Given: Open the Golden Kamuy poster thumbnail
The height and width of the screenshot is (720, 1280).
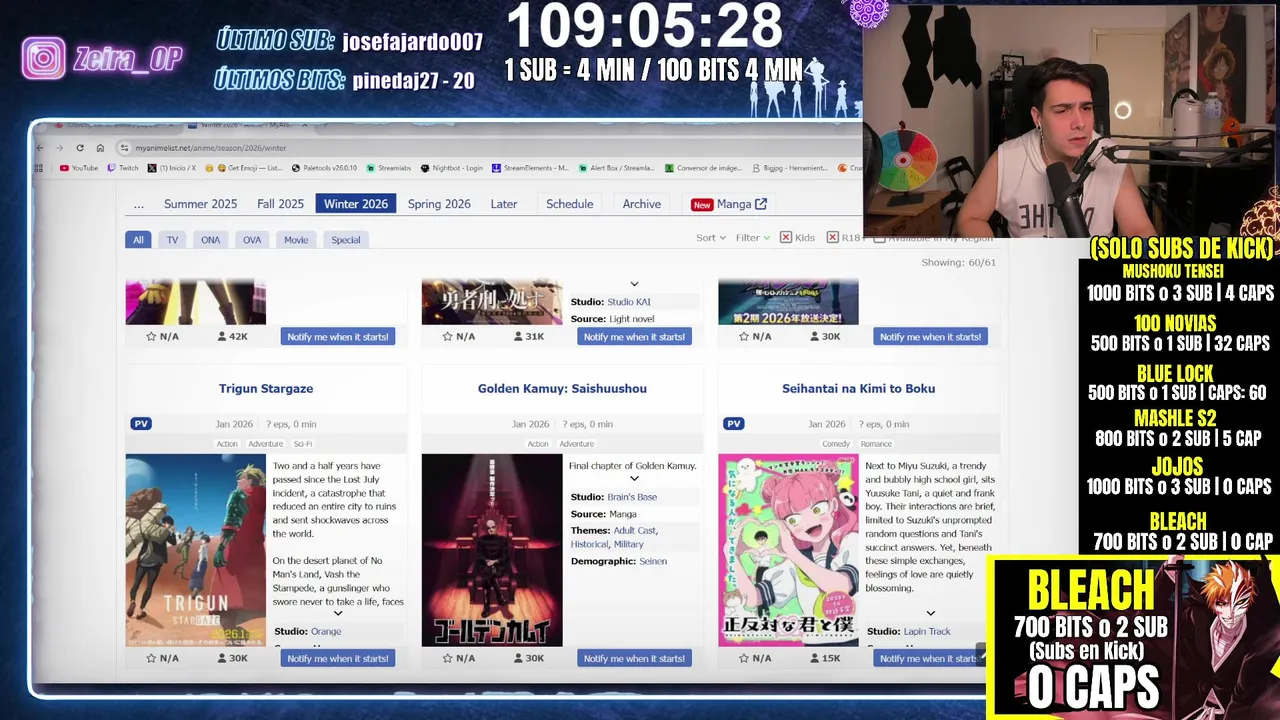Looking at the screenshot, I should tap(492, 550).
